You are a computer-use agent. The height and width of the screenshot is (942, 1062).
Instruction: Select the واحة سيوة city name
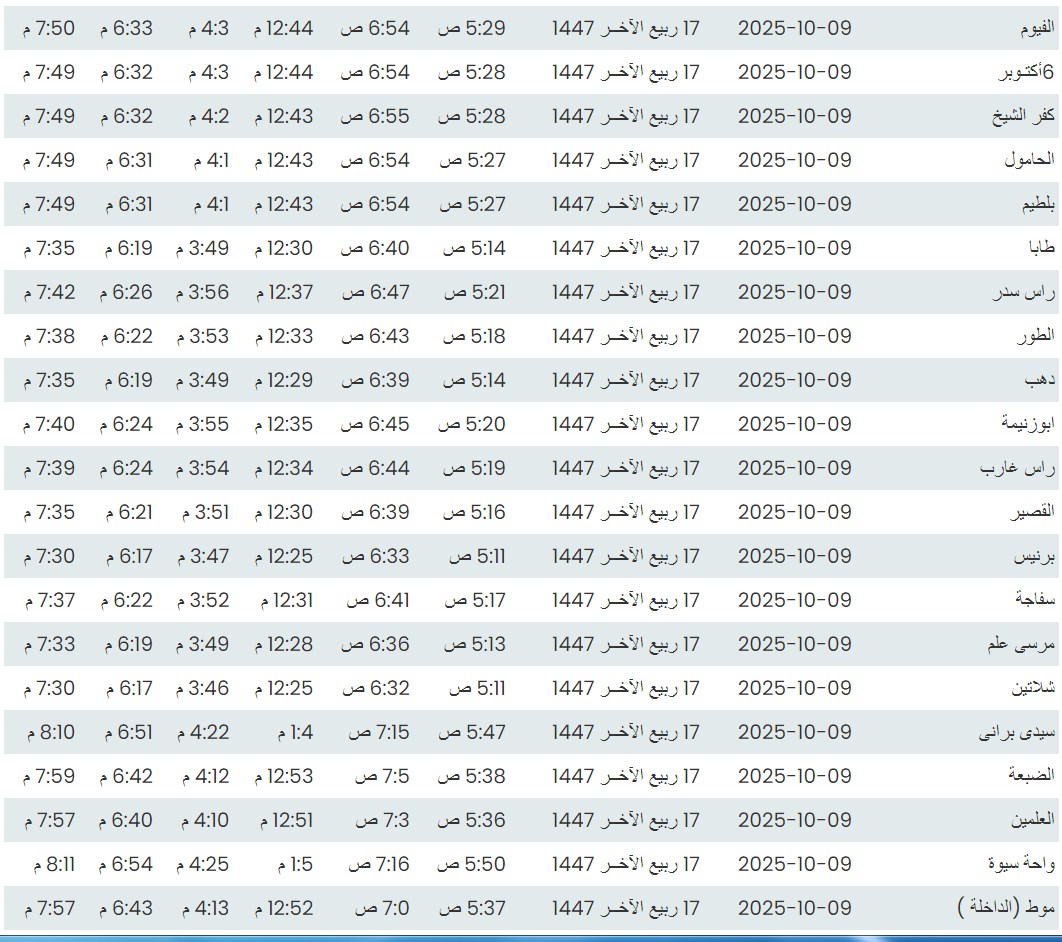tap(1021, 865)
